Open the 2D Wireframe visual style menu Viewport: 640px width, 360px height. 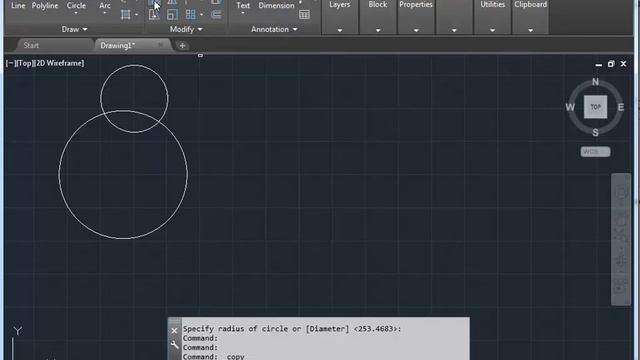(x=60, y=63)
